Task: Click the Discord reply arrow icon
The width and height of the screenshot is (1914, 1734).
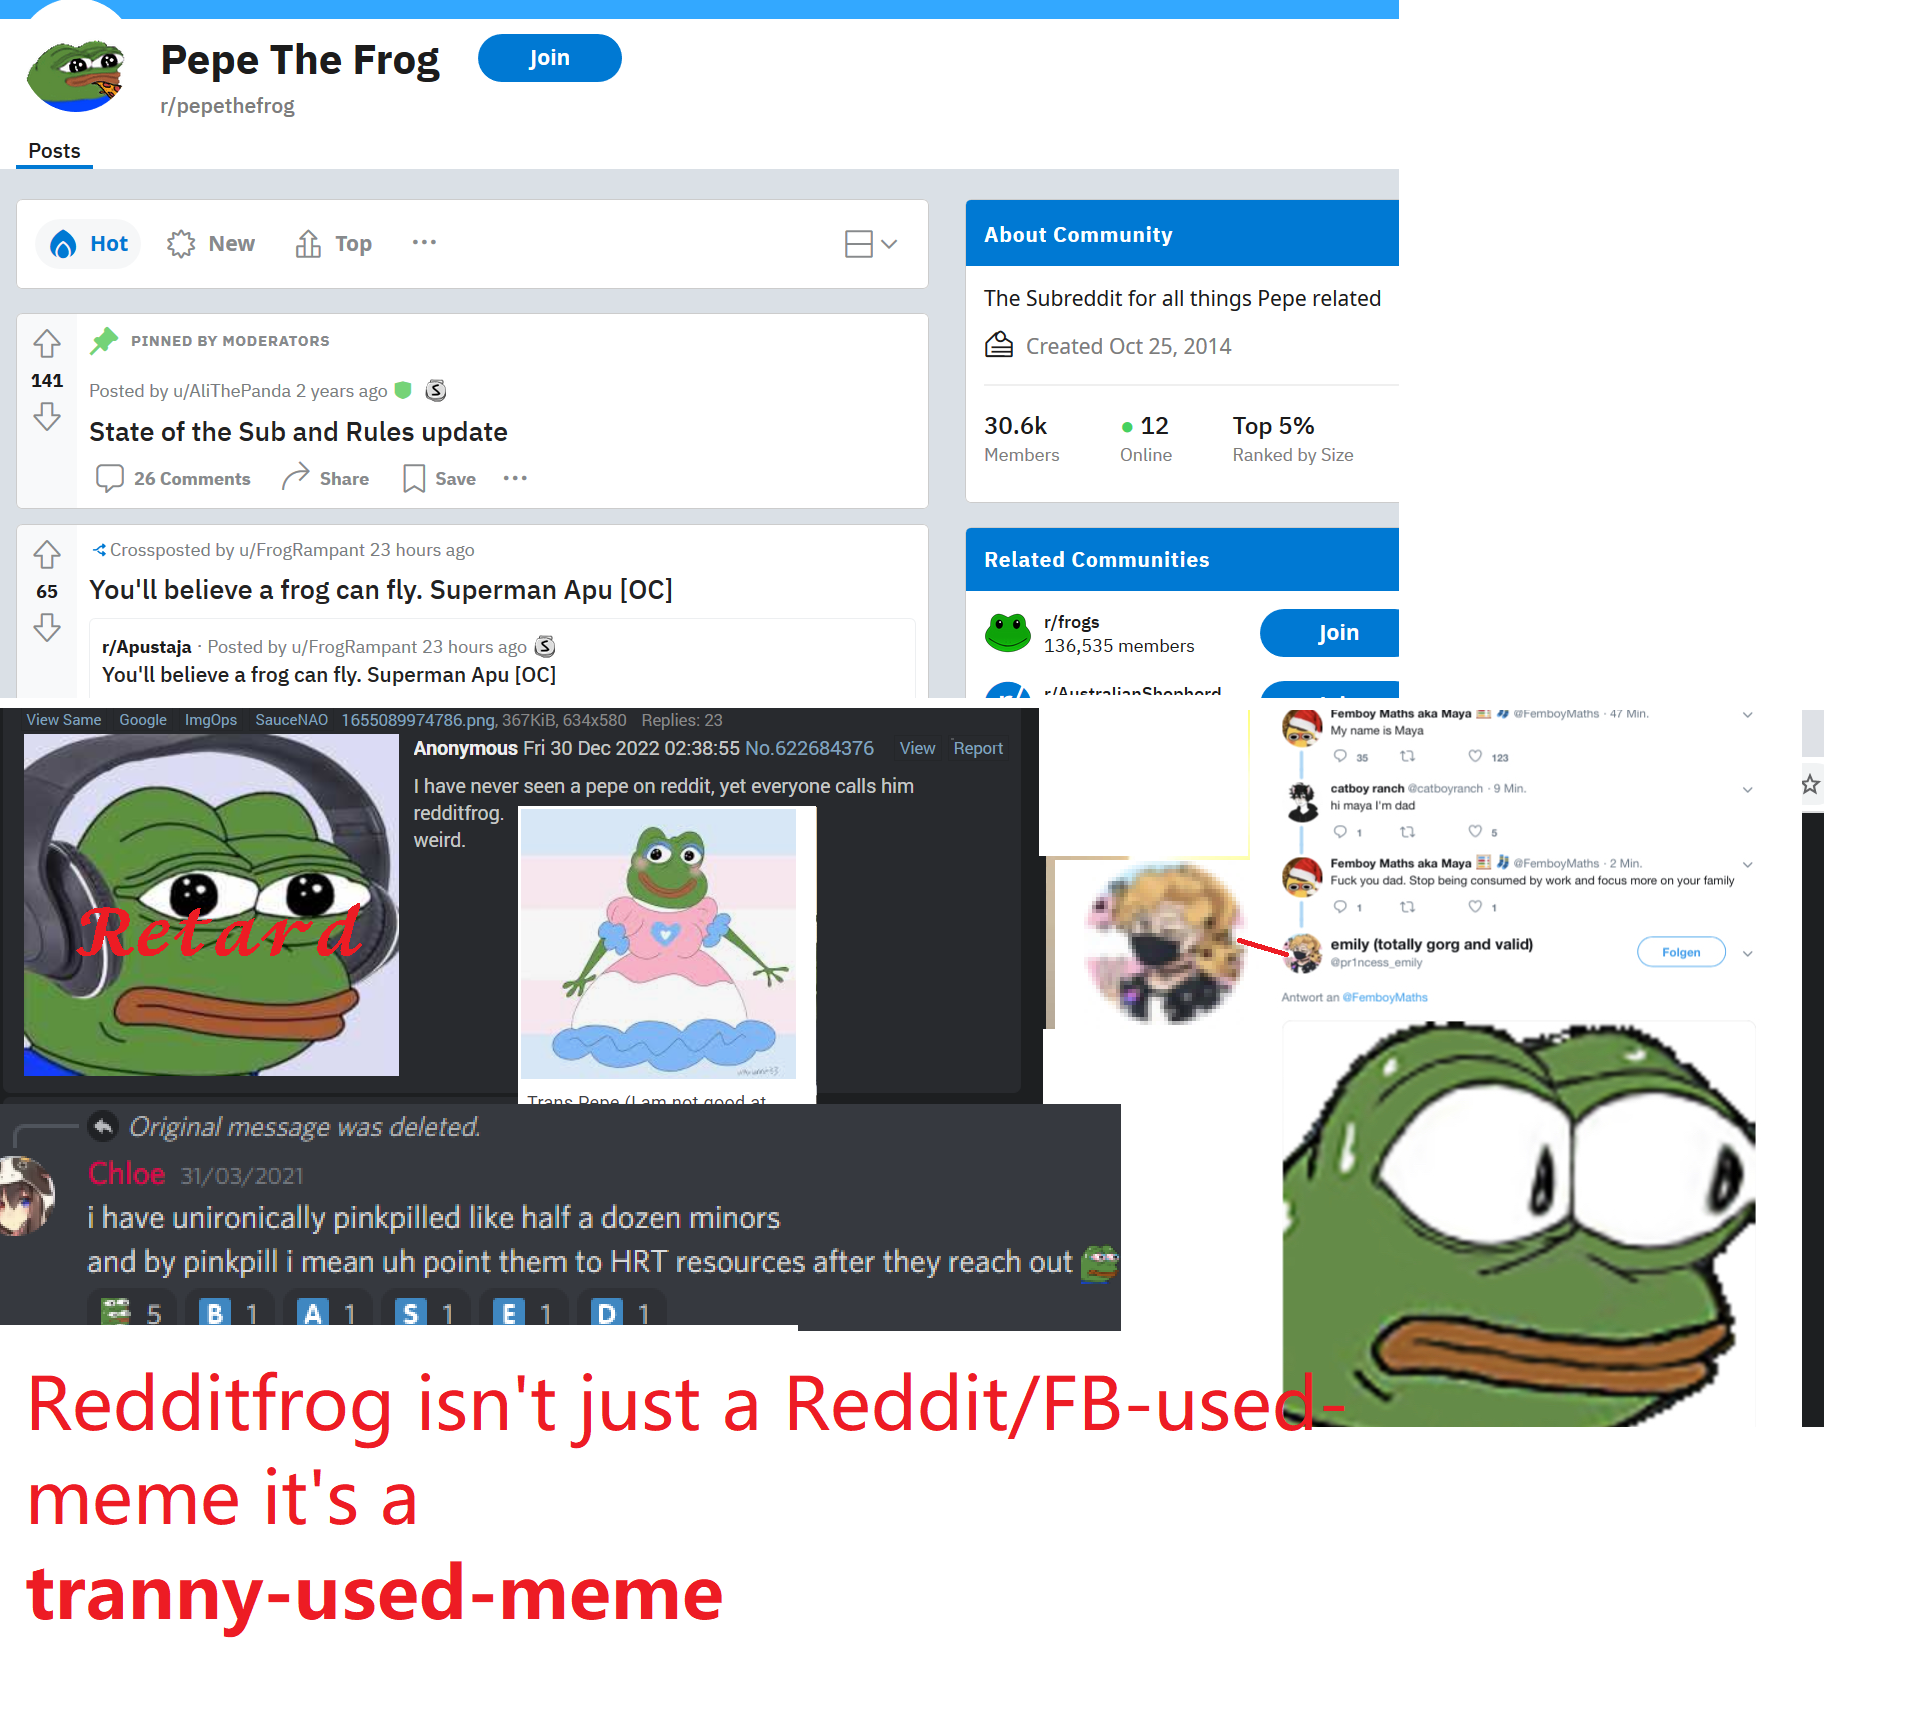Action: (x=103, y=1127)
